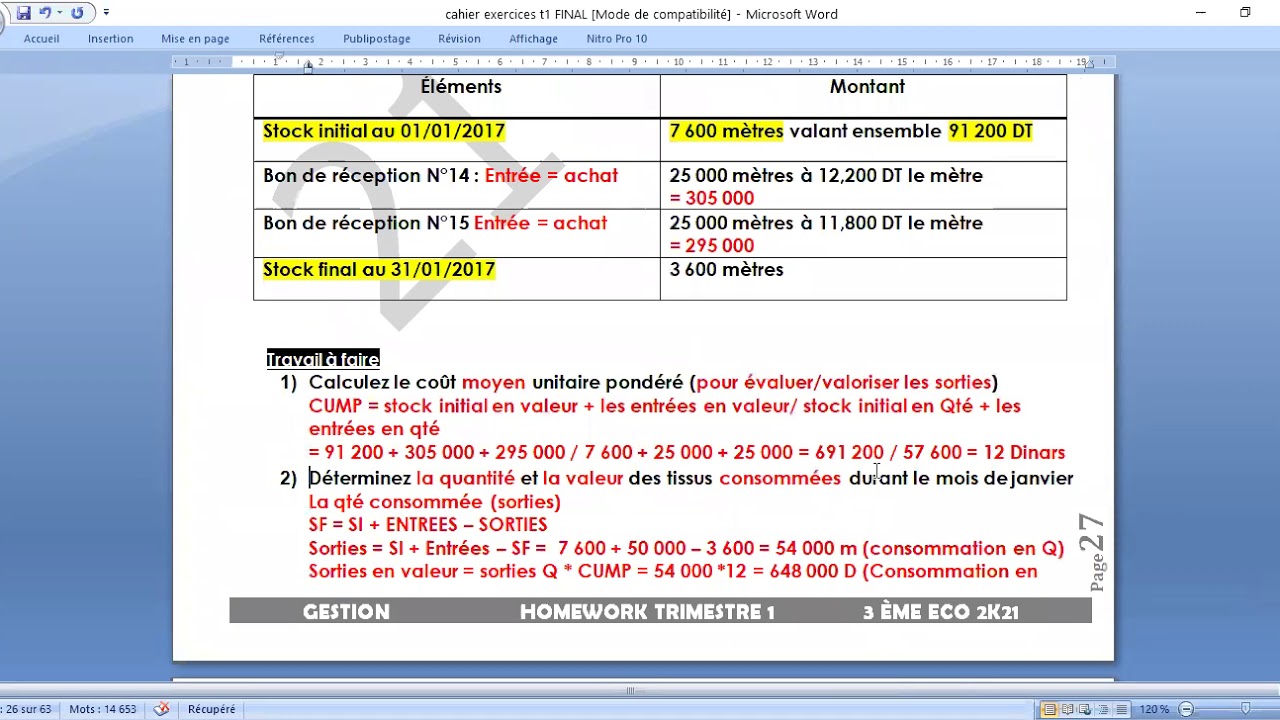The image size is (1280, 720).
Task: Click the 'Mots : 14 653' word count
Action: [102, 709]
